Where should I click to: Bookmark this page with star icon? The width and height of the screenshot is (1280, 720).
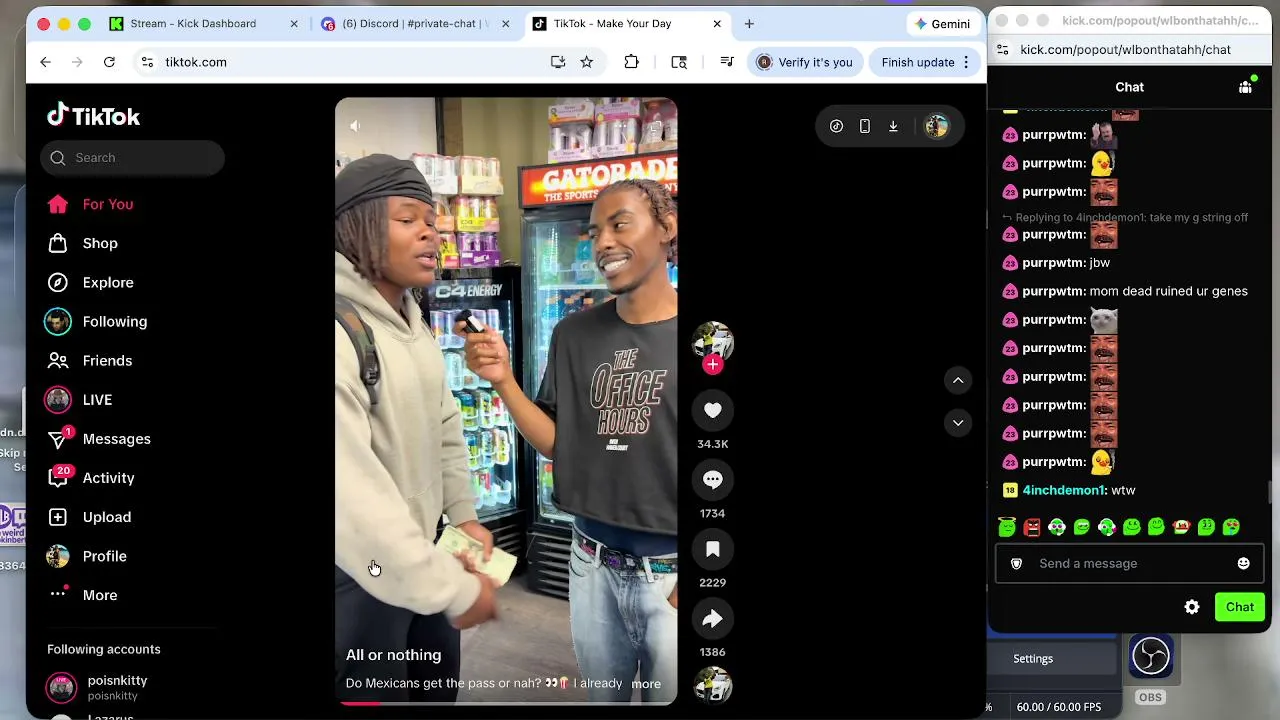587,62
